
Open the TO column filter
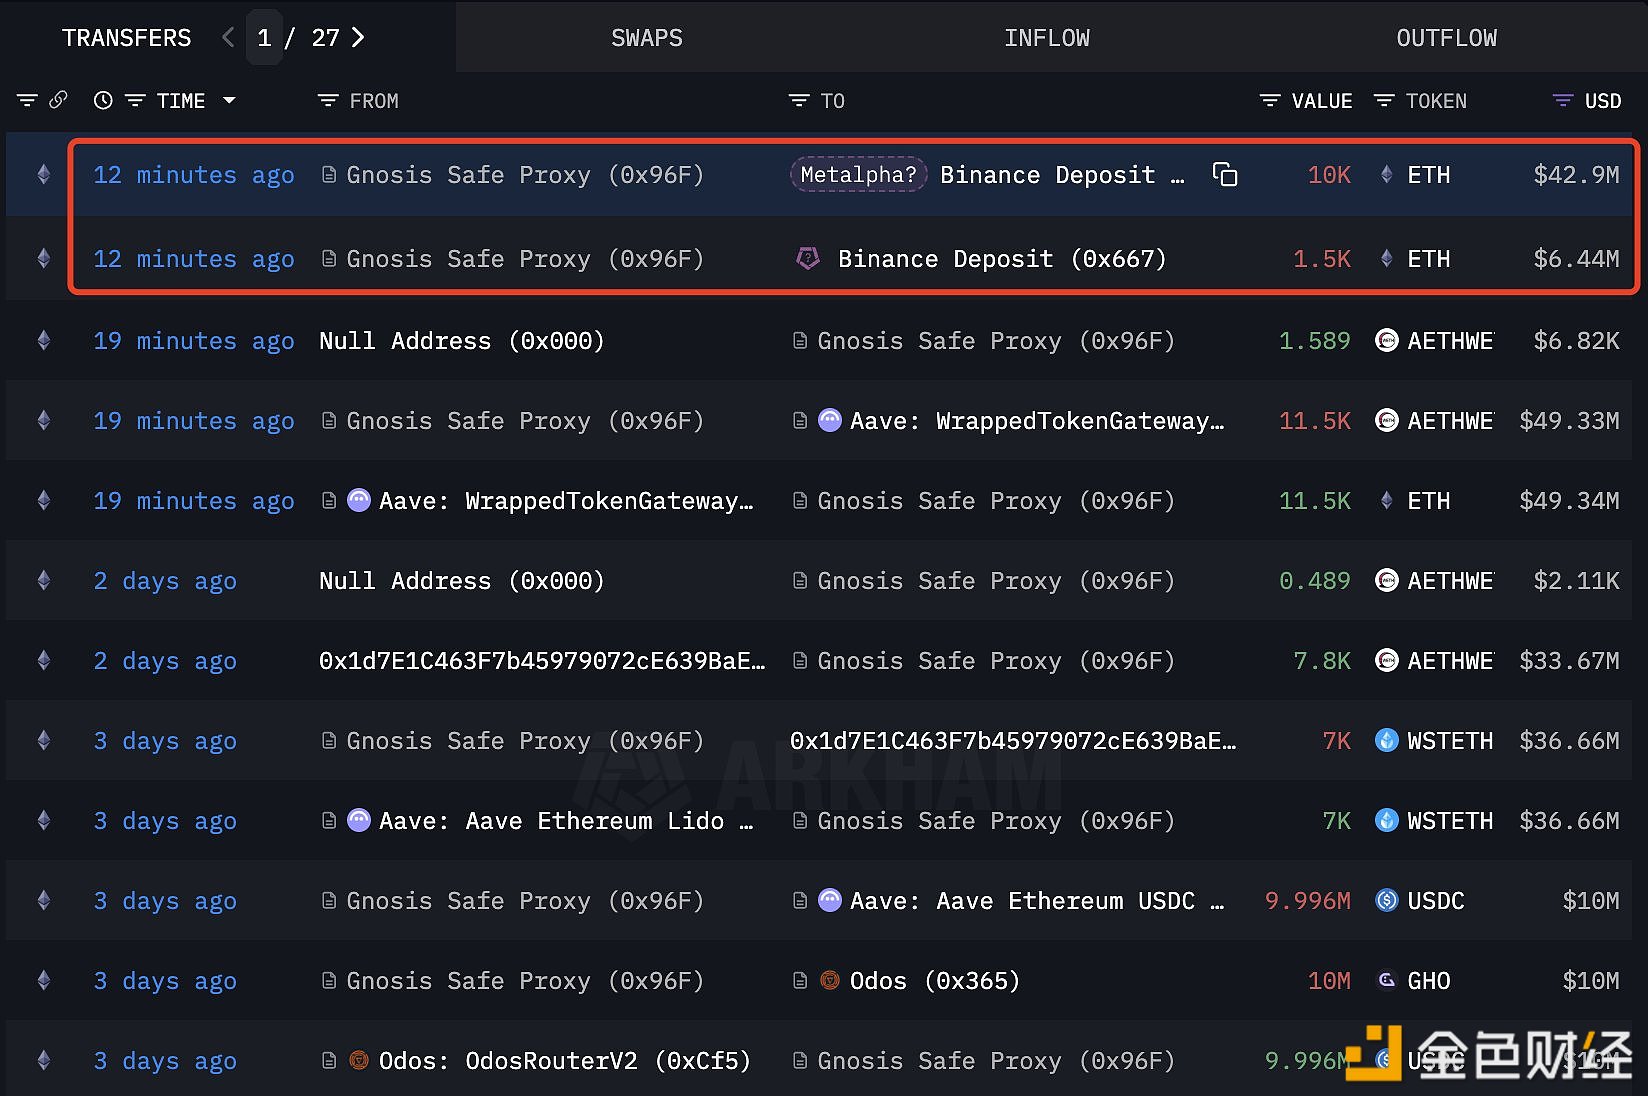pos(799,101)
